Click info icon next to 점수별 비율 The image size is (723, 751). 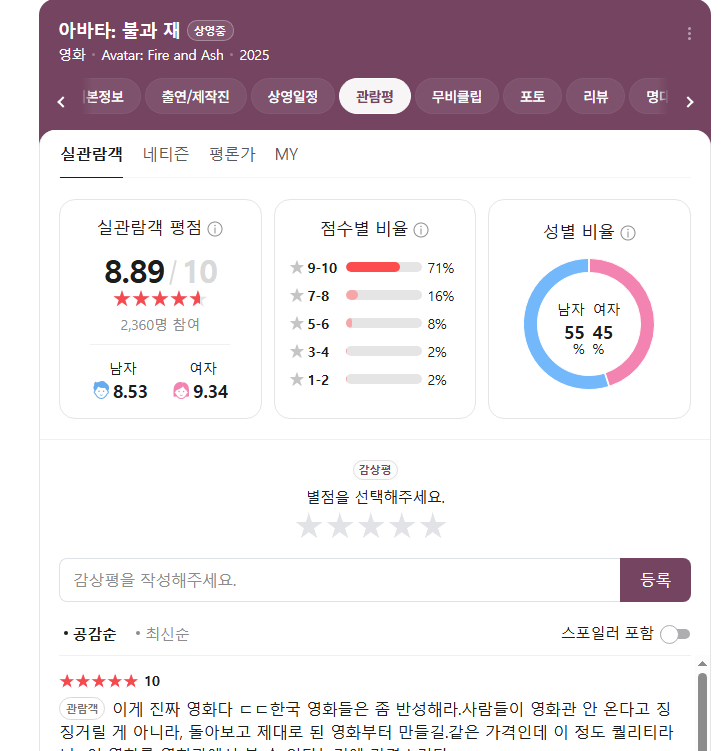(421, 230)
